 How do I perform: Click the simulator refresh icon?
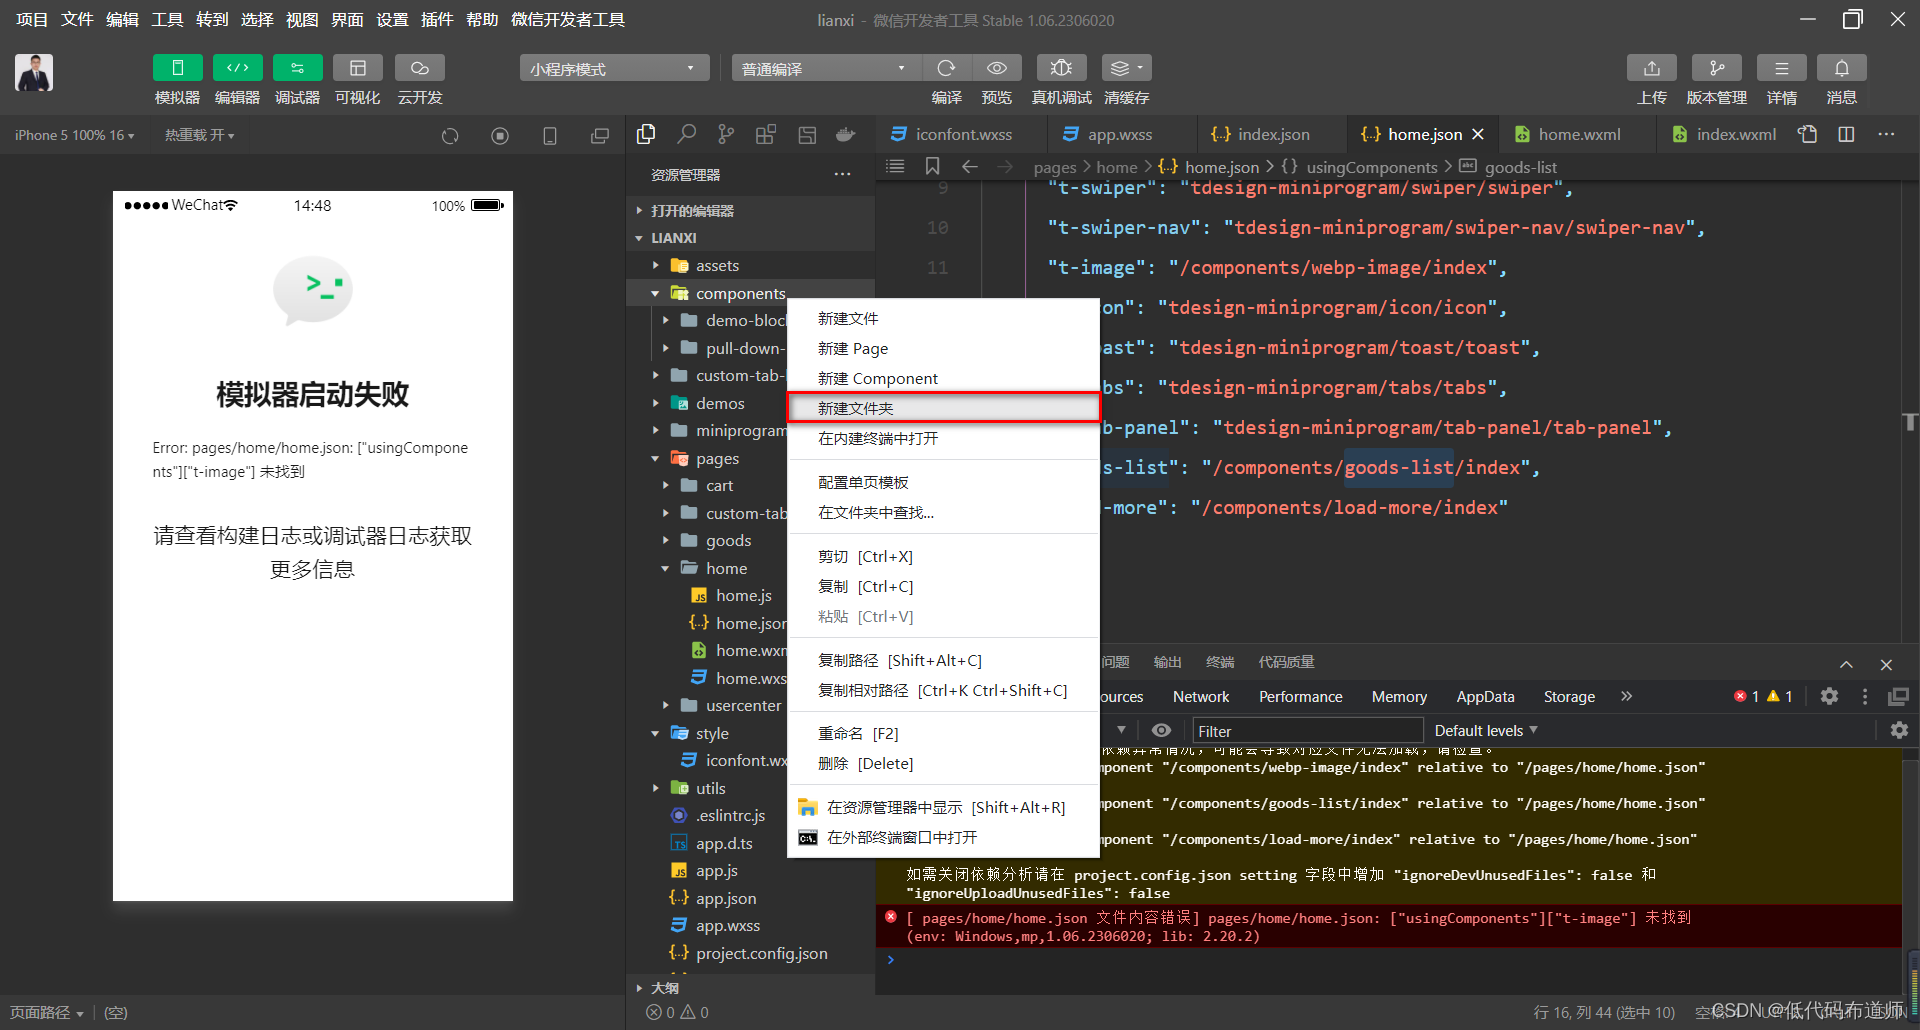pos(450,136)
